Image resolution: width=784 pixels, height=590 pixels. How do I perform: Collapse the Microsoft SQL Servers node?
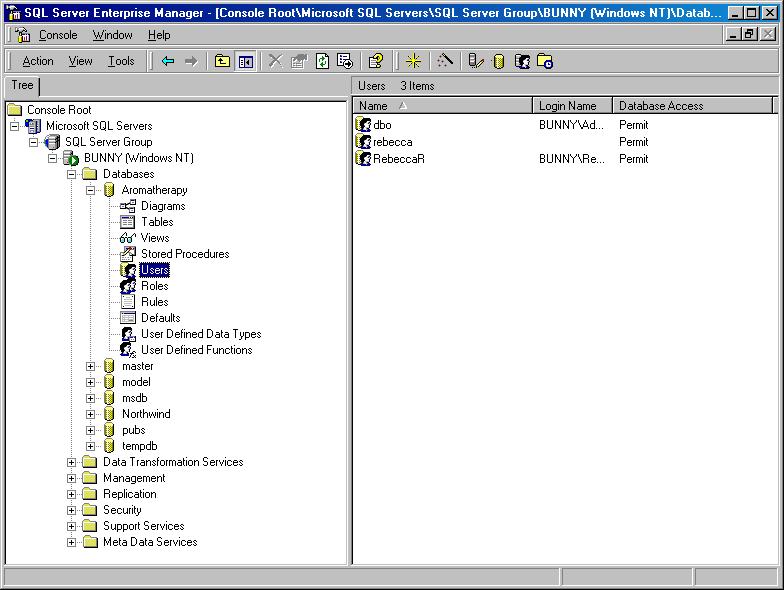coord(15,126)
